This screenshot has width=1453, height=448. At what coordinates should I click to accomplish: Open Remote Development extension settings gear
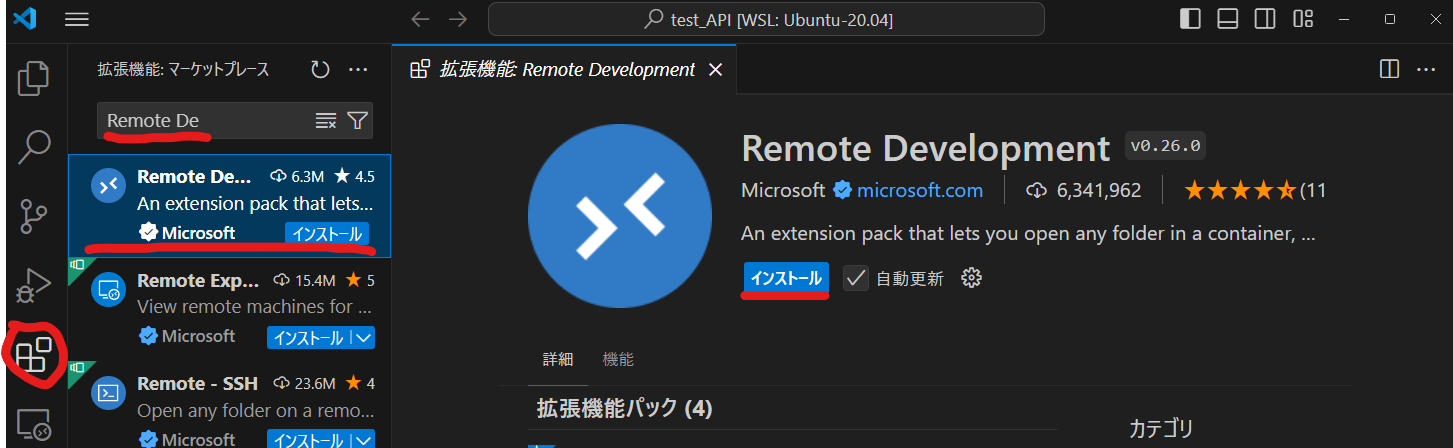(970, 278)
